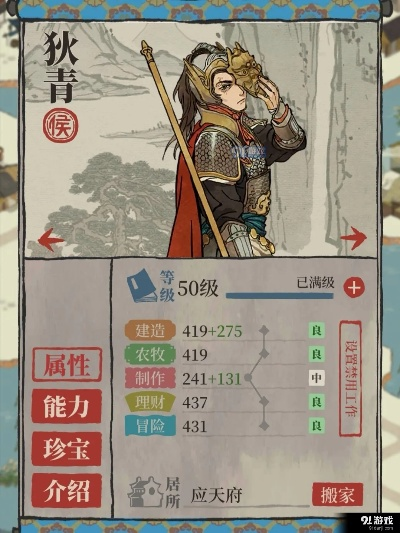Click the 建造 orange attribute label
Viewport: 400px width, 533px height.
tap(150, 330)
